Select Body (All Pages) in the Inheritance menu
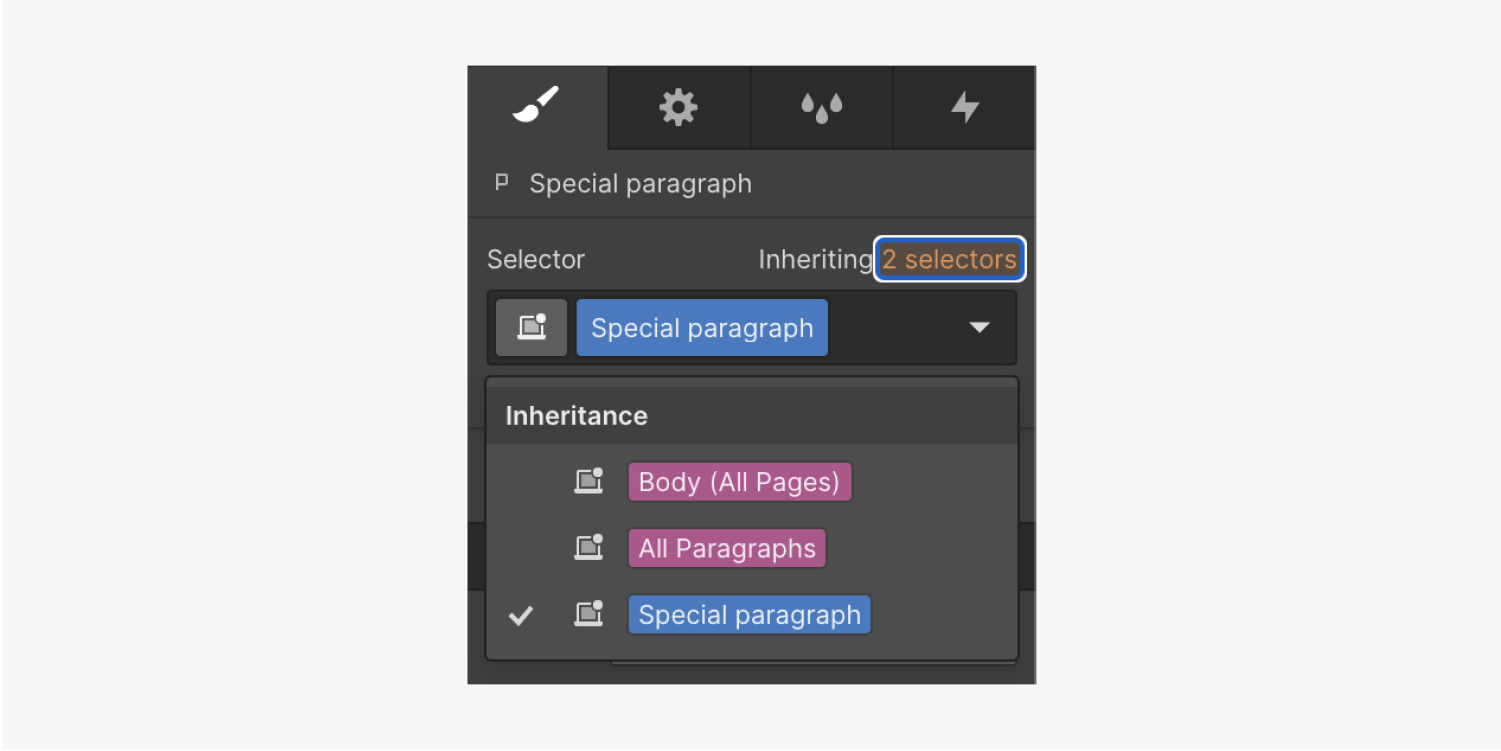This screenshot has height=751, width=1501. point(739,482)
